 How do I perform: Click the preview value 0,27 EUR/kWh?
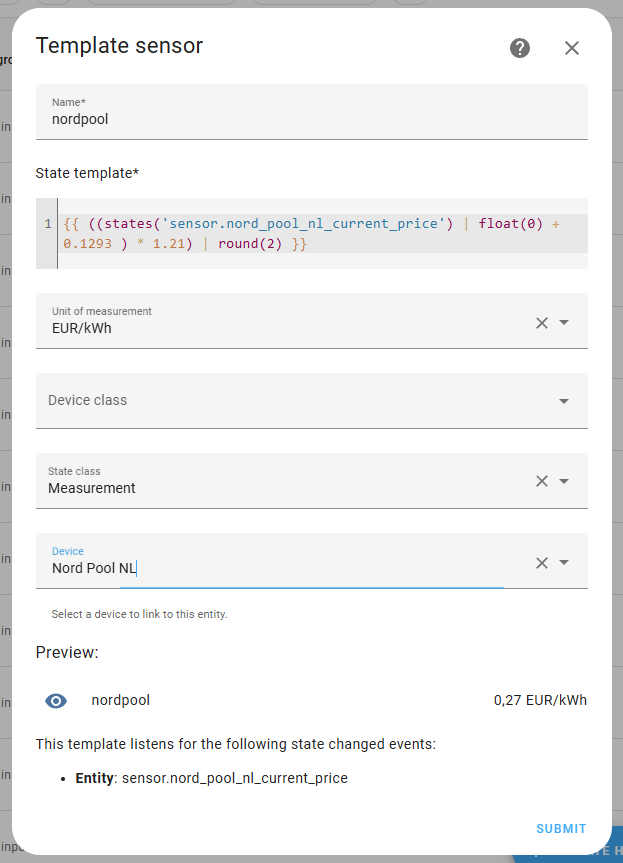pyautogui.click(x=540, y=700)
